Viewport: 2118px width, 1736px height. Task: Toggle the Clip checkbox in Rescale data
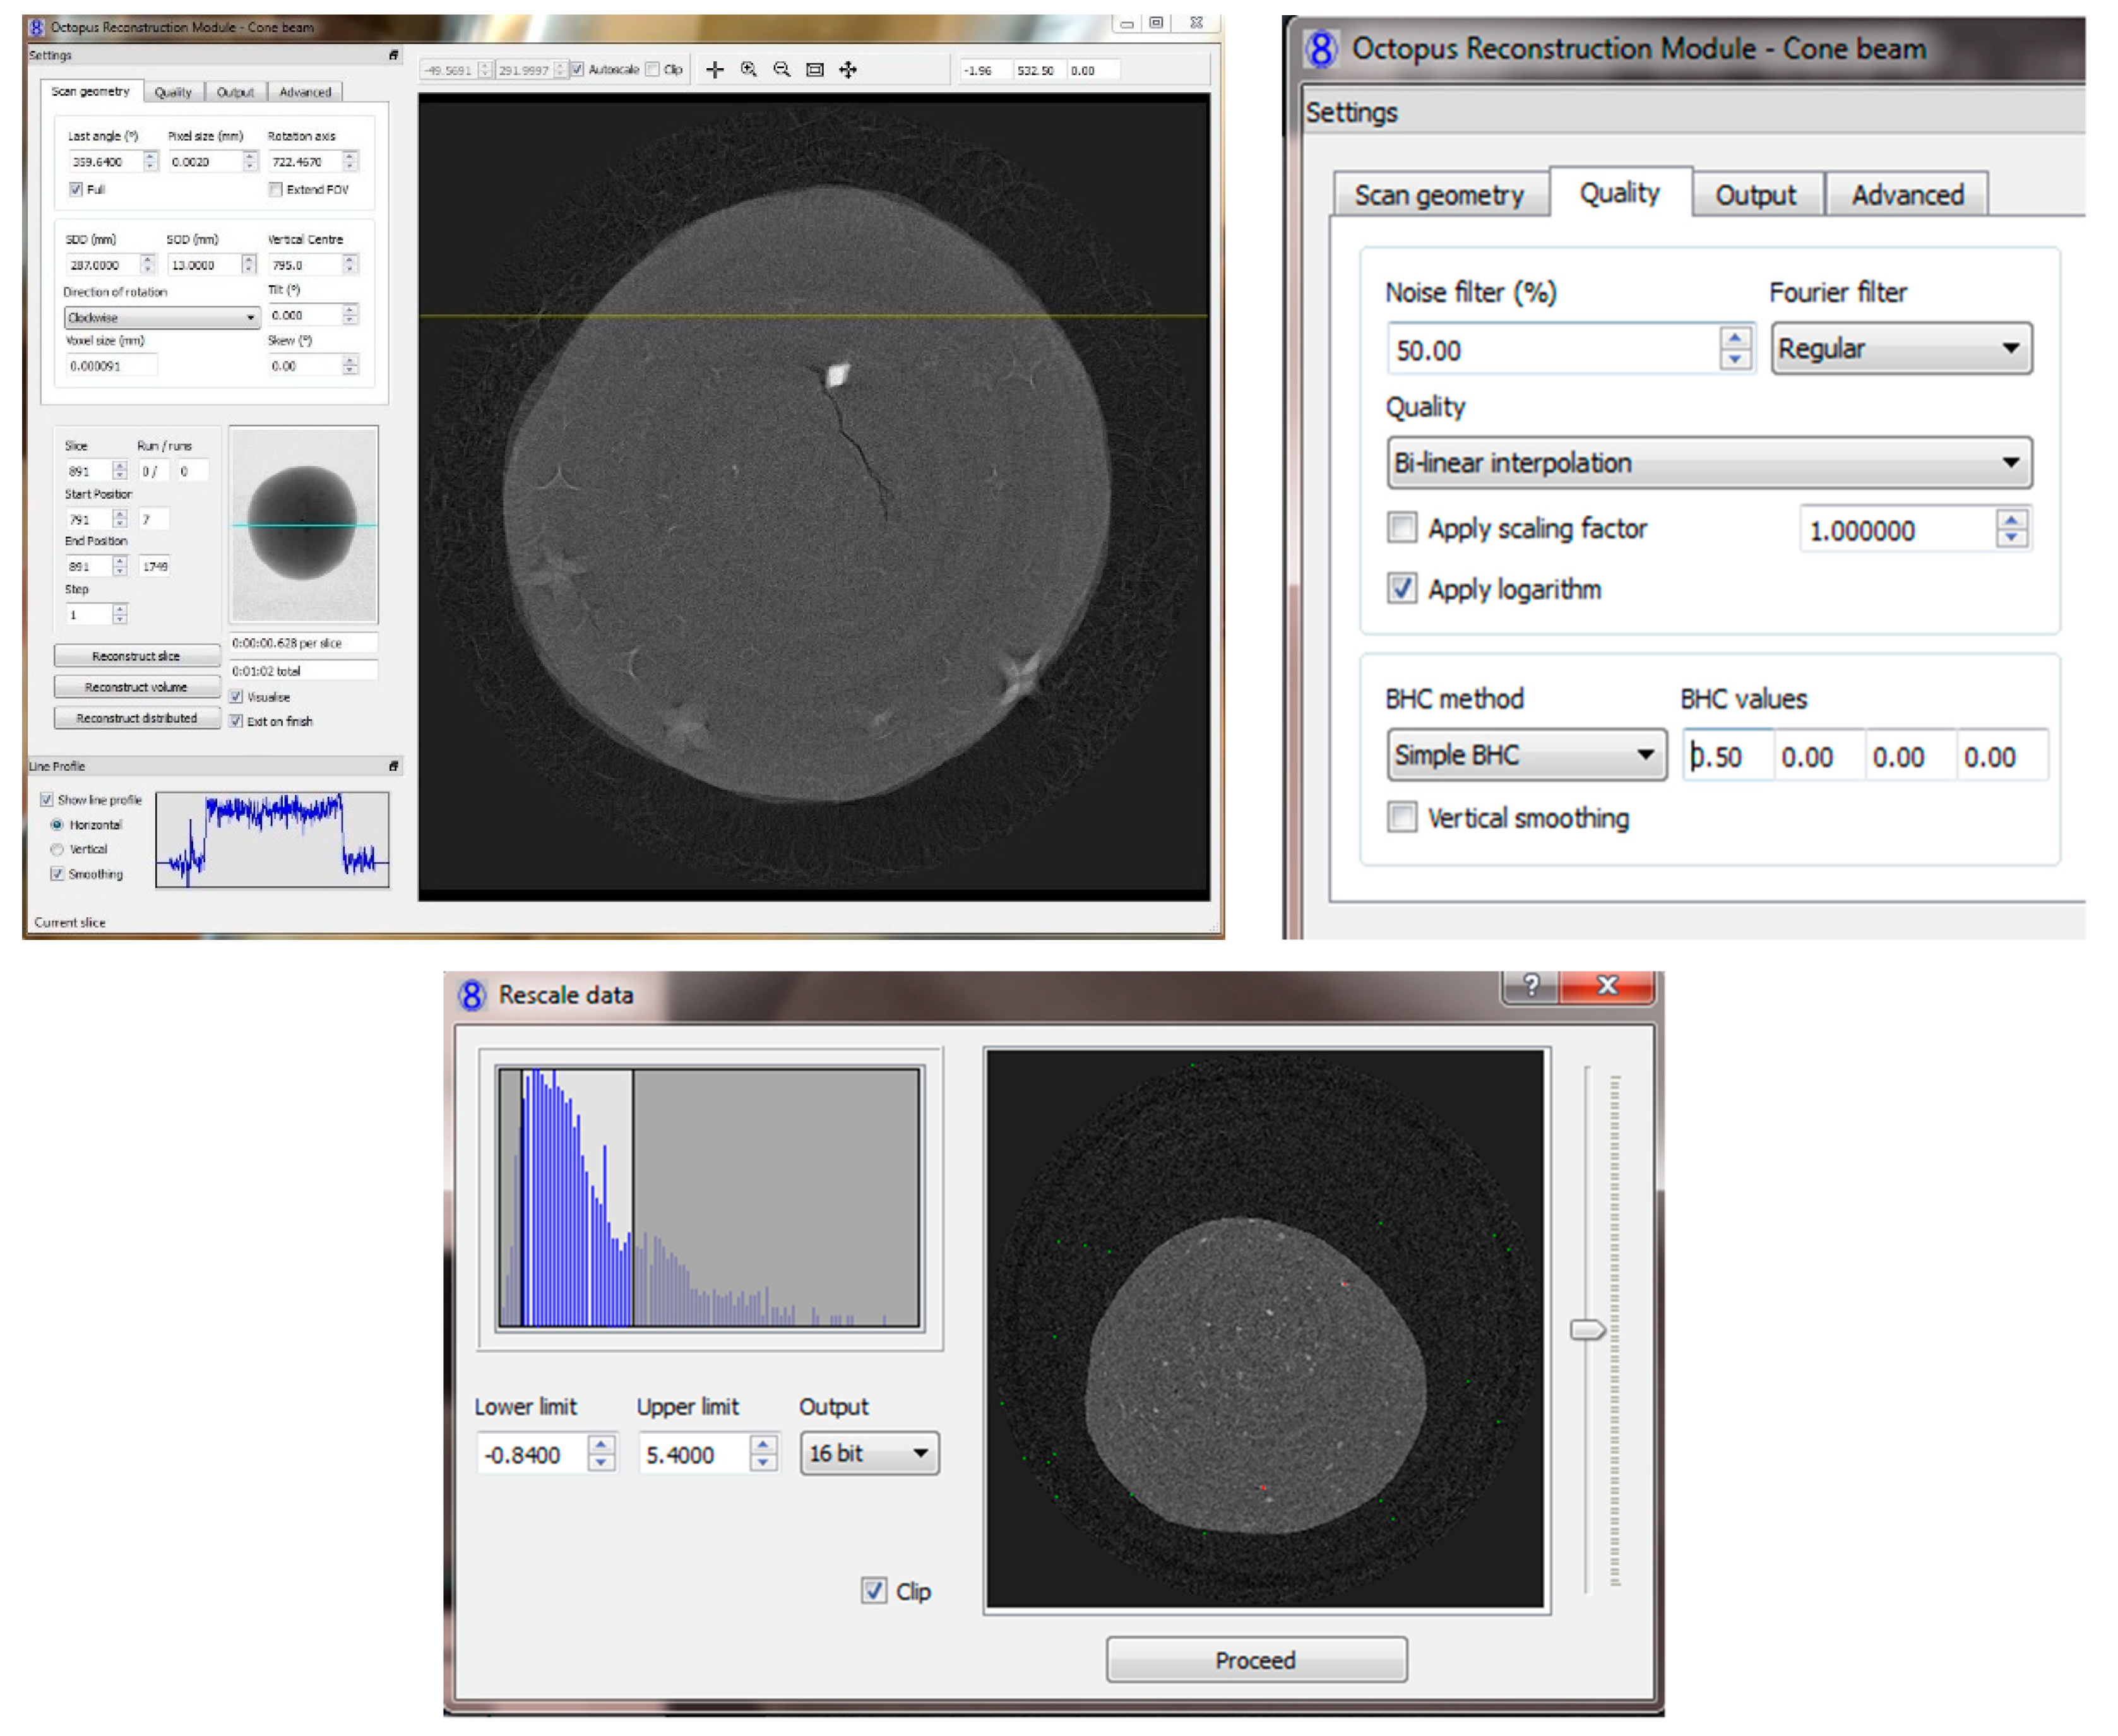873,1591
